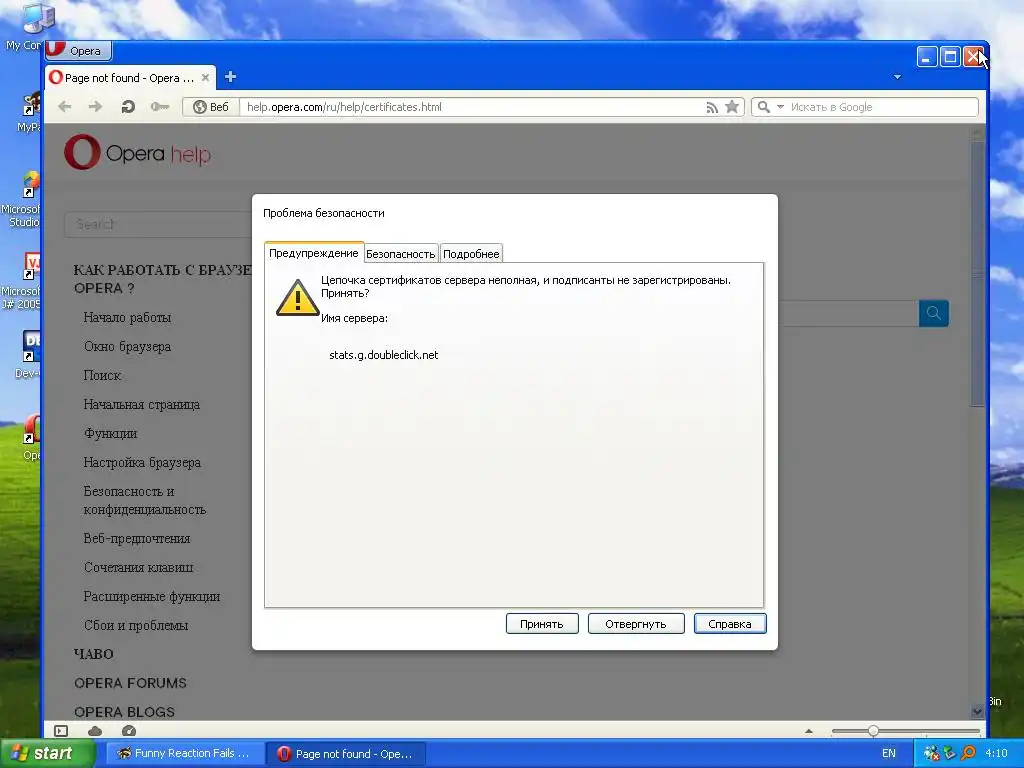The image size is (1024, 768).
Task: Switch to Предупреждение tab
Action: pos(313,253)
